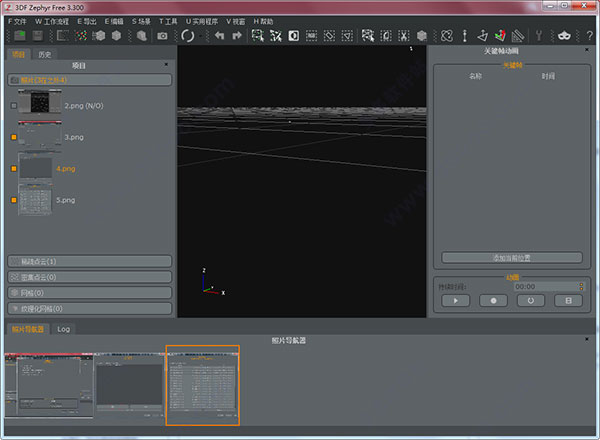Viewport: 600px width, 440px height.
Task: Click the new project icon in toolbar
Action: click(x=20, y=36)
